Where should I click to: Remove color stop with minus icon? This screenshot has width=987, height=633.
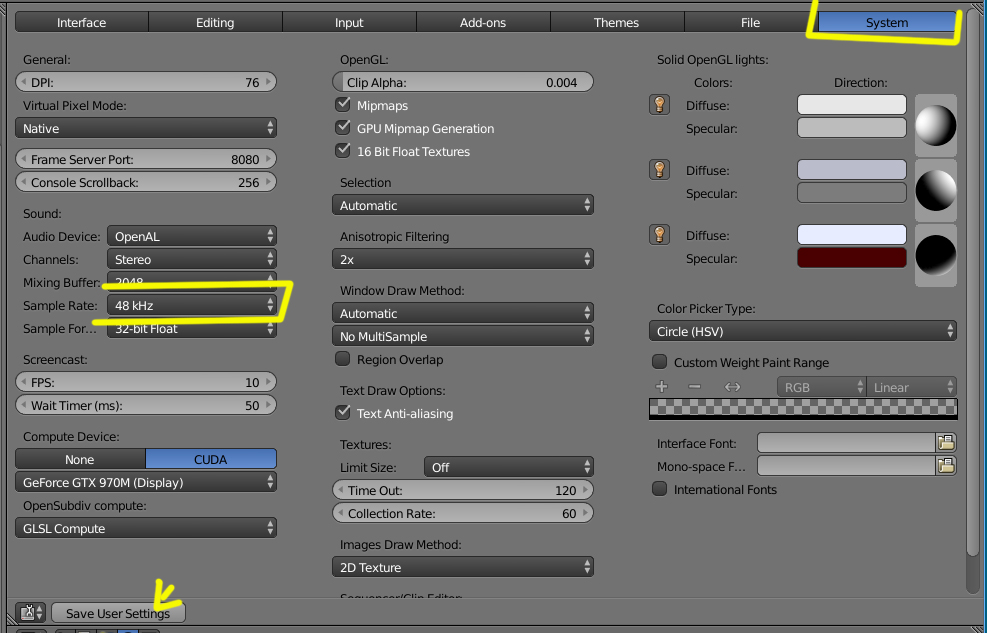pos(694,387)
